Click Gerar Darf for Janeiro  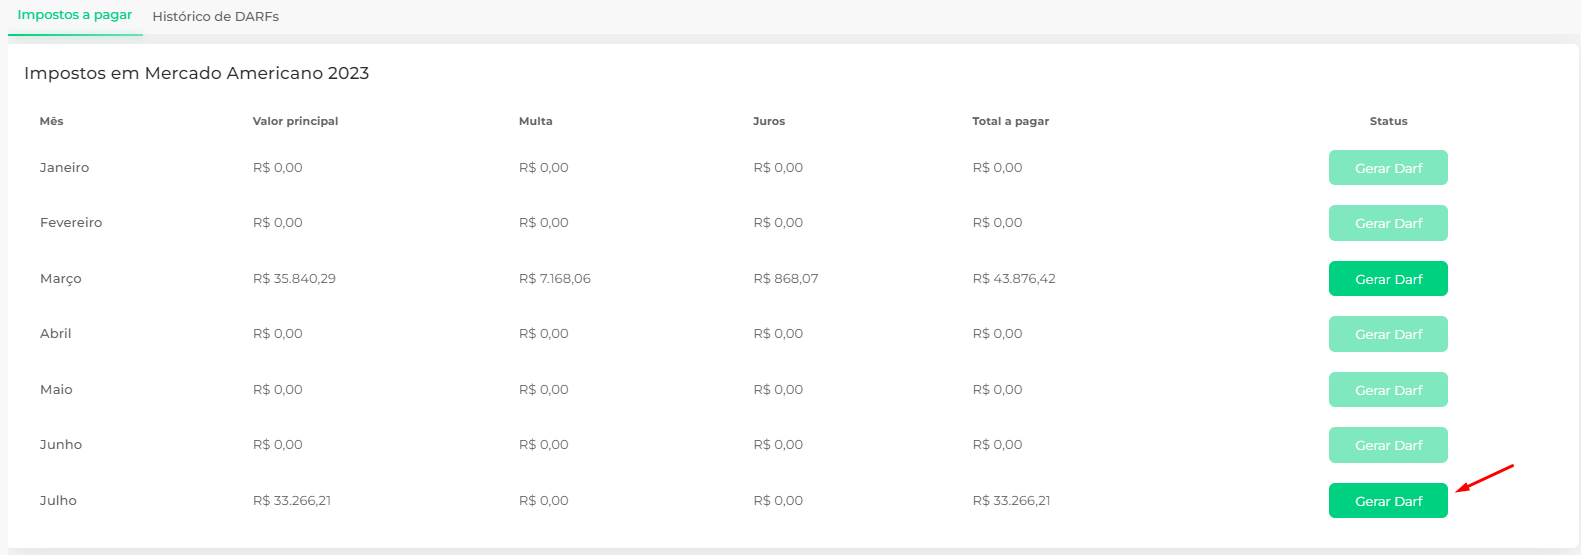click(1388, 168)
